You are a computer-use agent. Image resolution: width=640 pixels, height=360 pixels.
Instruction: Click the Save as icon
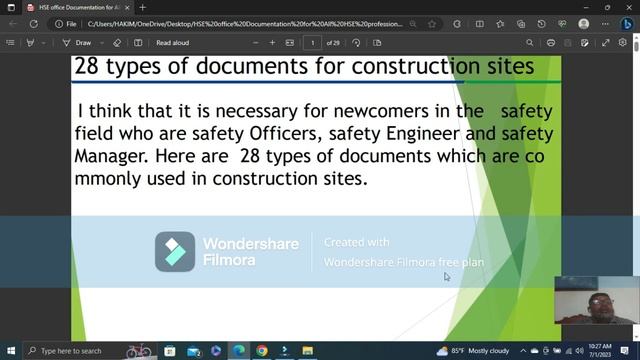(584, 42)
